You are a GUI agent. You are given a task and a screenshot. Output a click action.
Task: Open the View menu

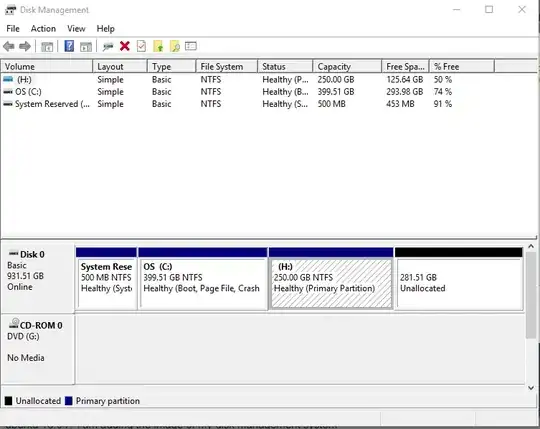click(76, 29)
